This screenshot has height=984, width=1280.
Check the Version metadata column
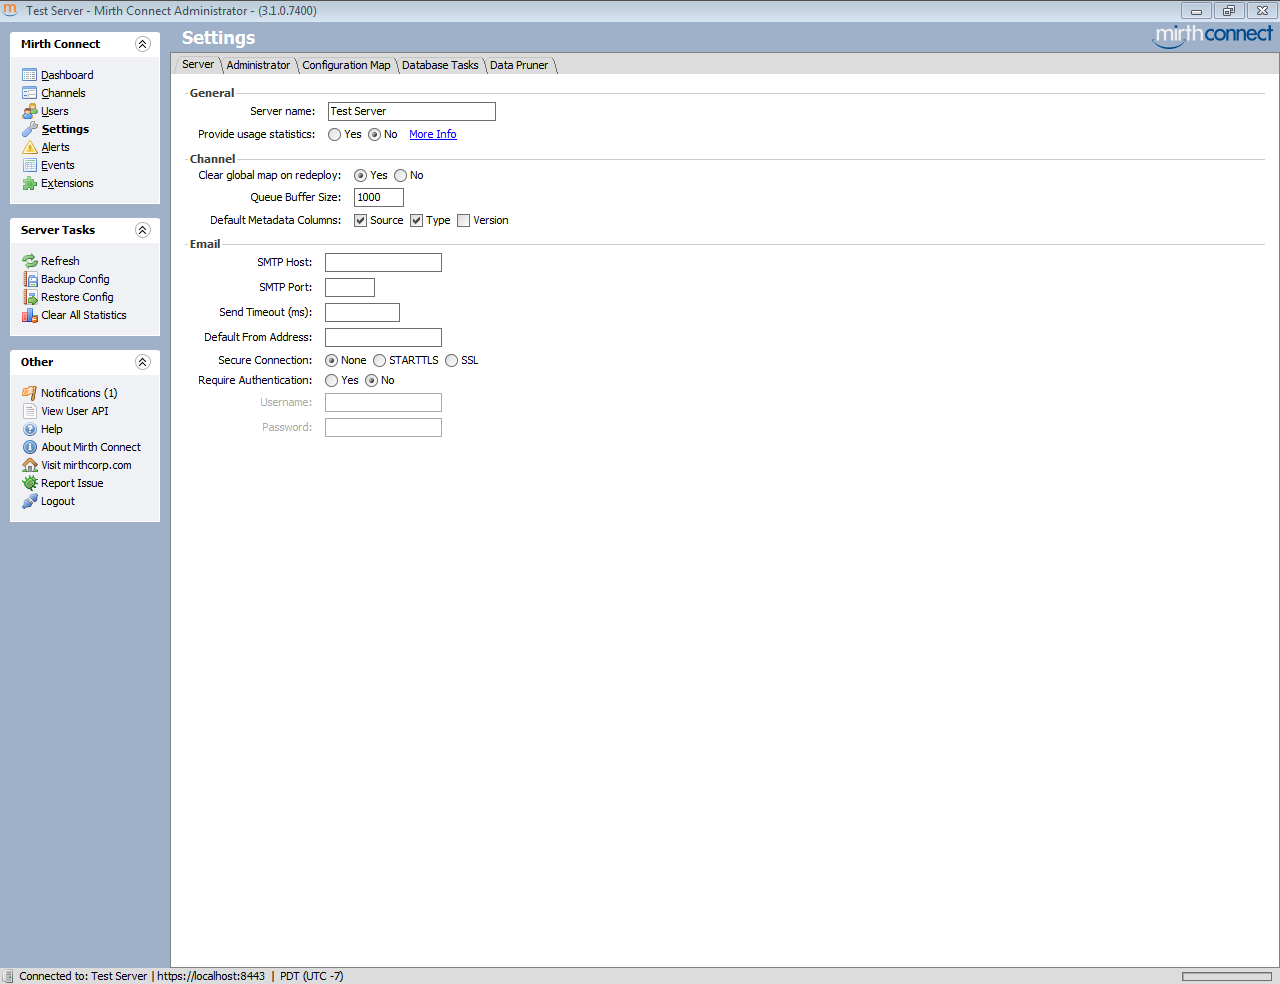click(x=463, y=221)
